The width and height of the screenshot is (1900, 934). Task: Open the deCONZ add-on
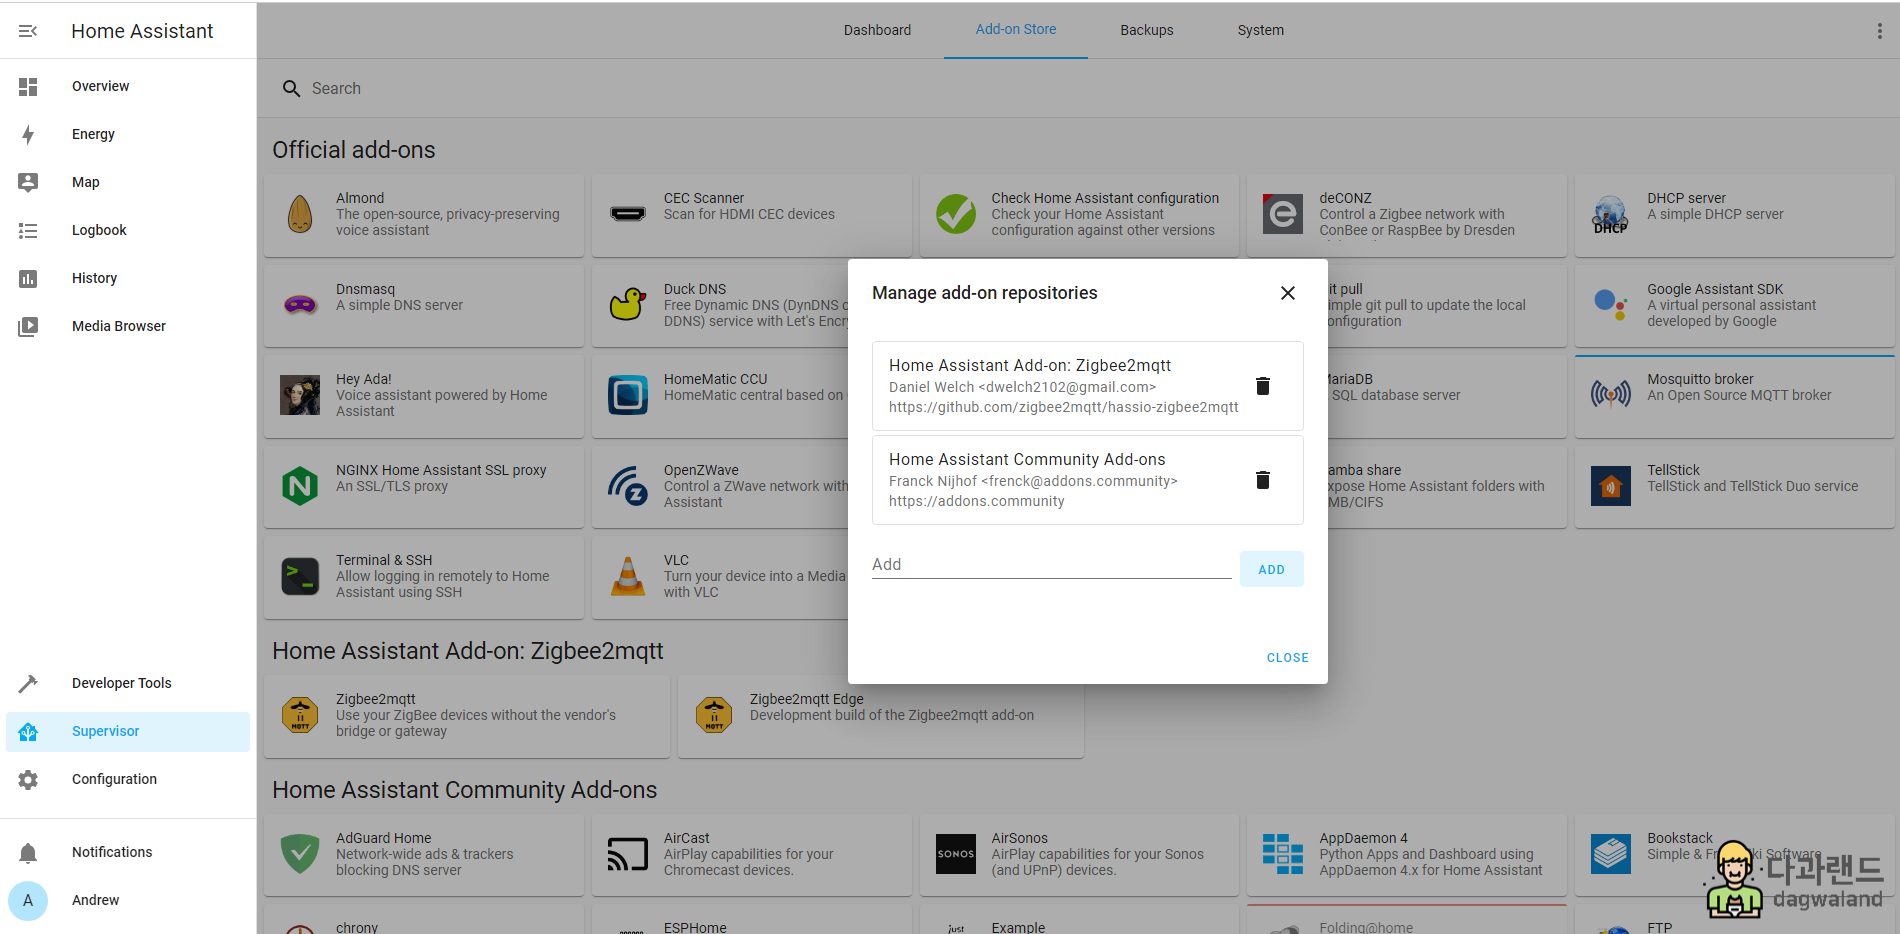(1407, 215)
